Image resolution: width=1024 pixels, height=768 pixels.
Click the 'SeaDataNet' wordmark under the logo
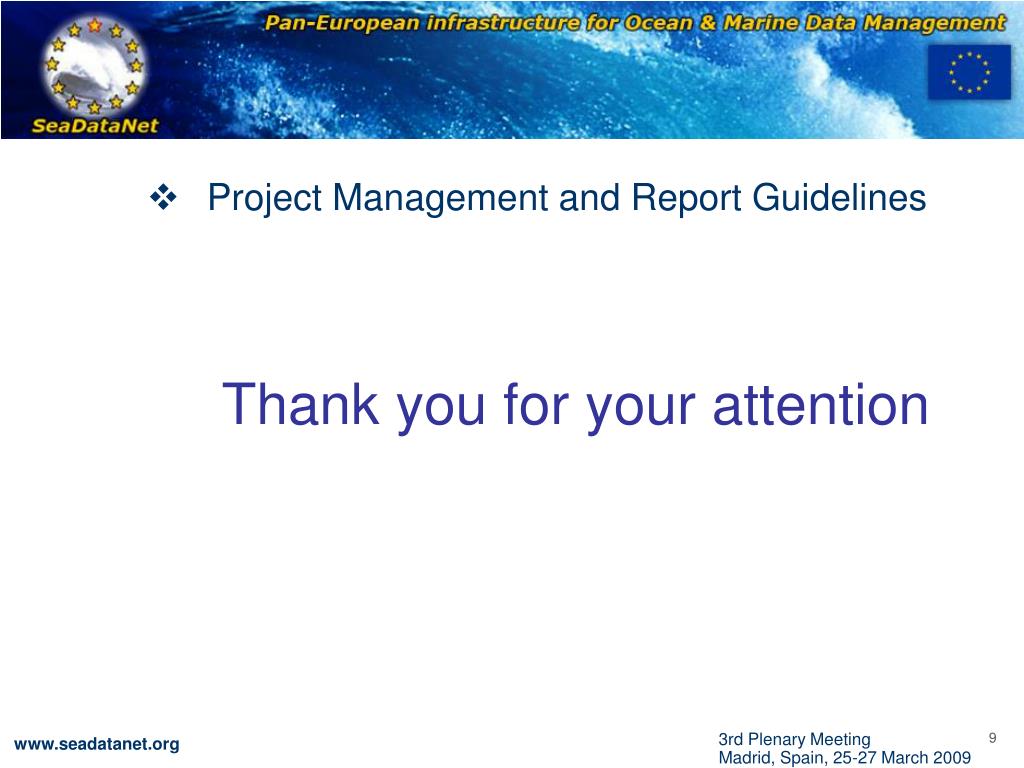(x=95, y=125)
